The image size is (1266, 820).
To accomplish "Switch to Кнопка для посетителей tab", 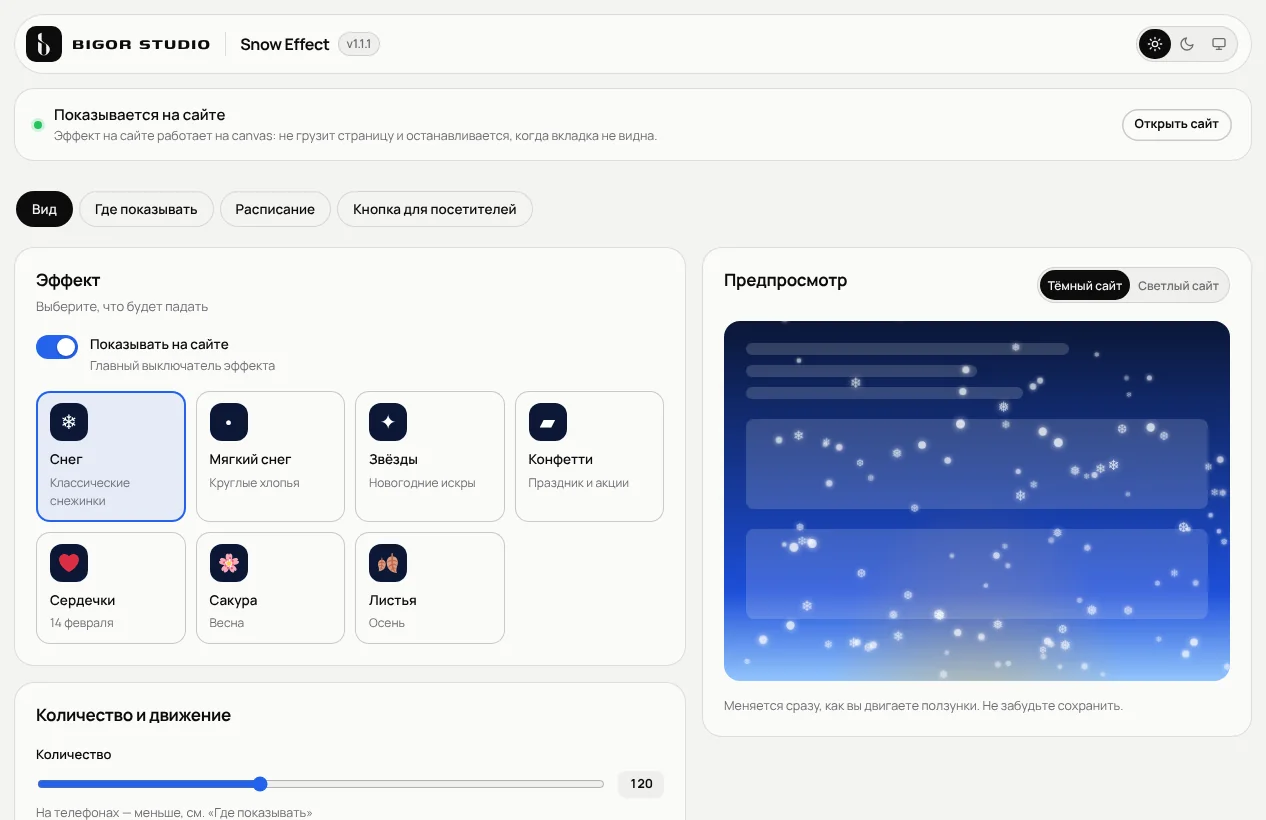I will click(x=435, y=209).
